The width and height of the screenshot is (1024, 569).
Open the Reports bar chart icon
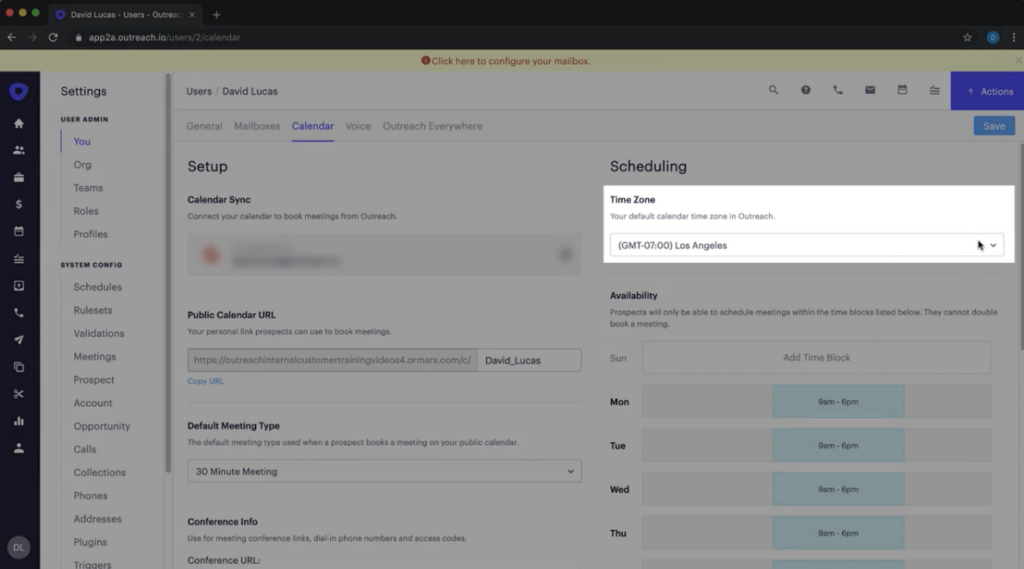pos(19,421)
